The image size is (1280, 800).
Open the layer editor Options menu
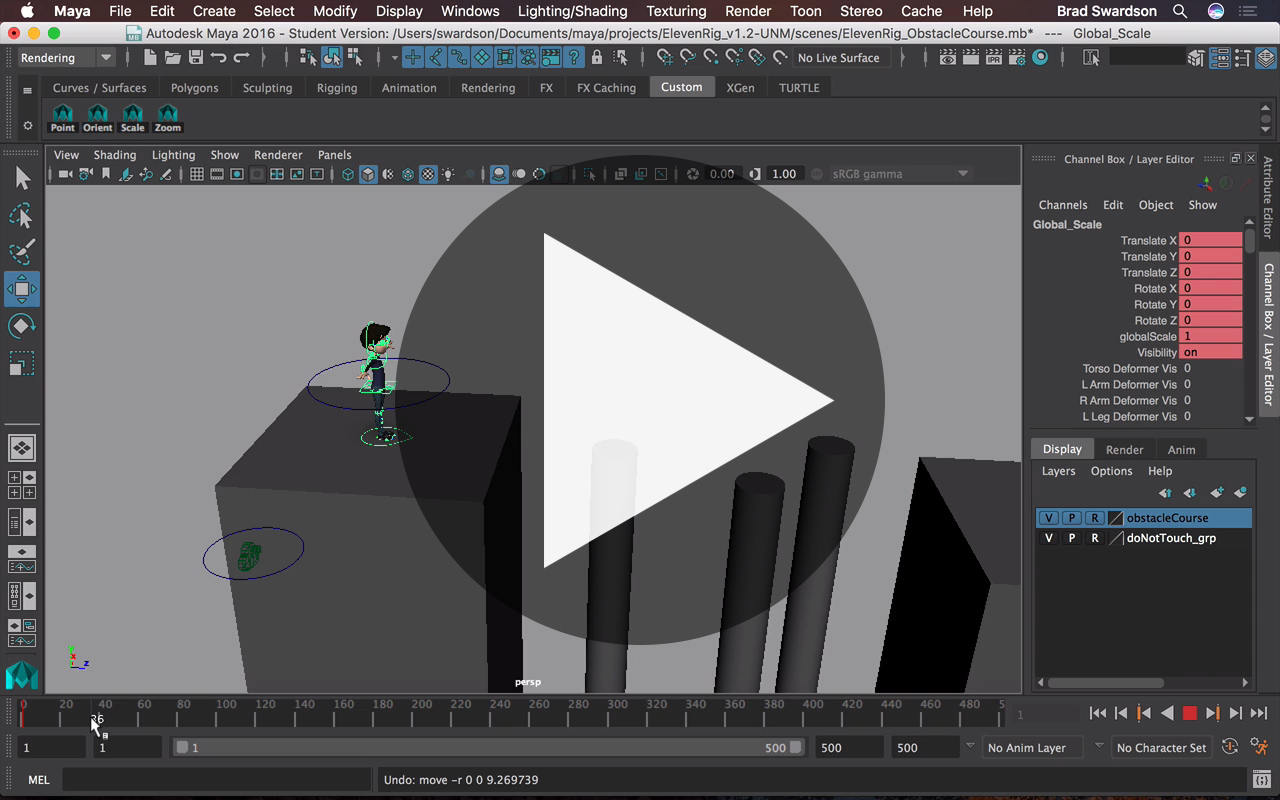click(1111, 471)
